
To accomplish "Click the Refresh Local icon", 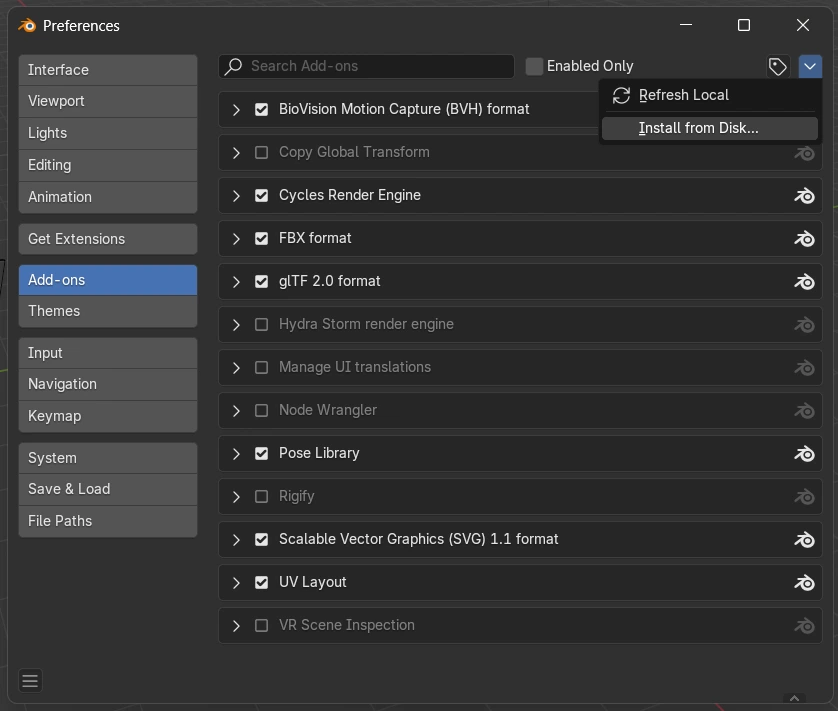I will pyautogui.click(x=621, y=95).
